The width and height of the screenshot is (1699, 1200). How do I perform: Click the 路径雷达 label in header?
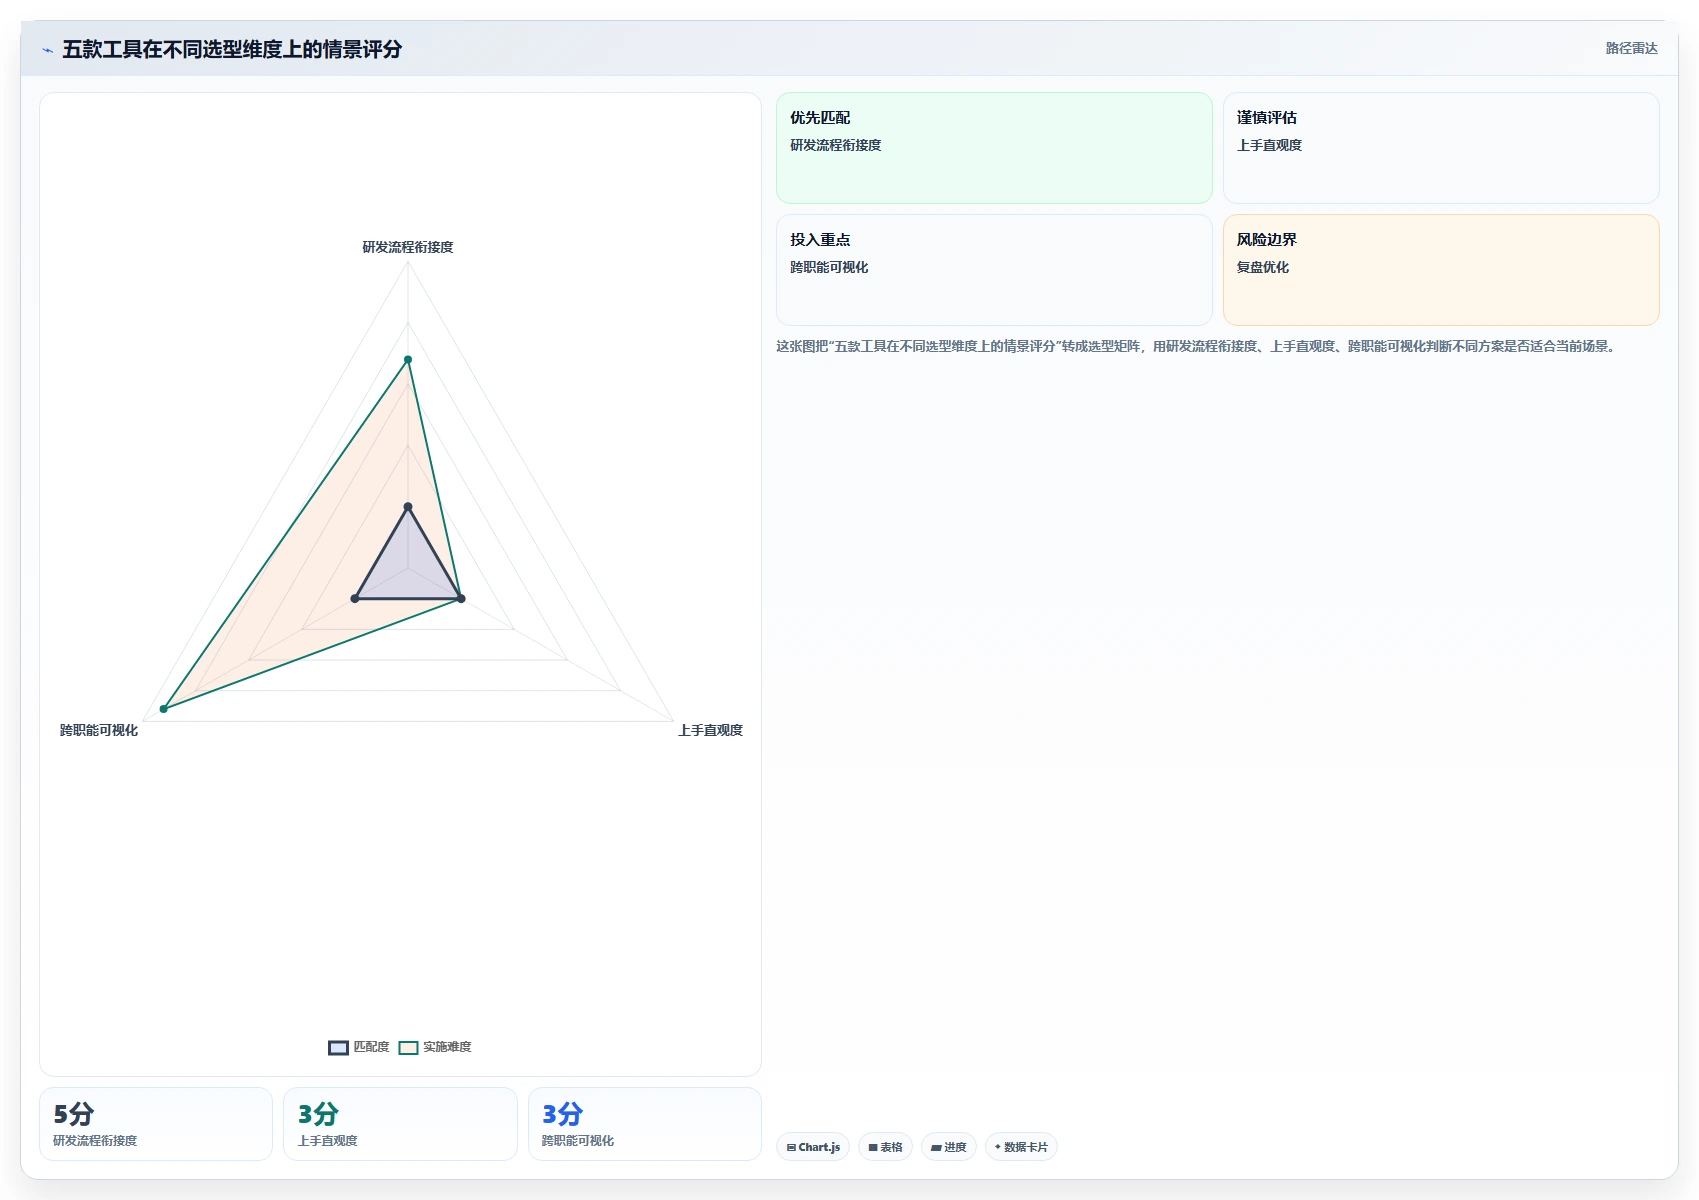pyautogui.click(x=1631, y=48)
